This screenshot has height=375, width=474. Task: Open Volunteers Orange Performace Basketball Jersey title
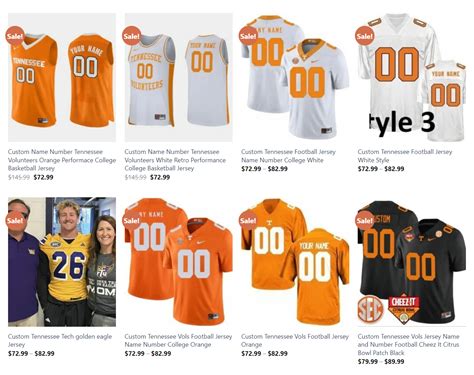(x=62, y=160)
